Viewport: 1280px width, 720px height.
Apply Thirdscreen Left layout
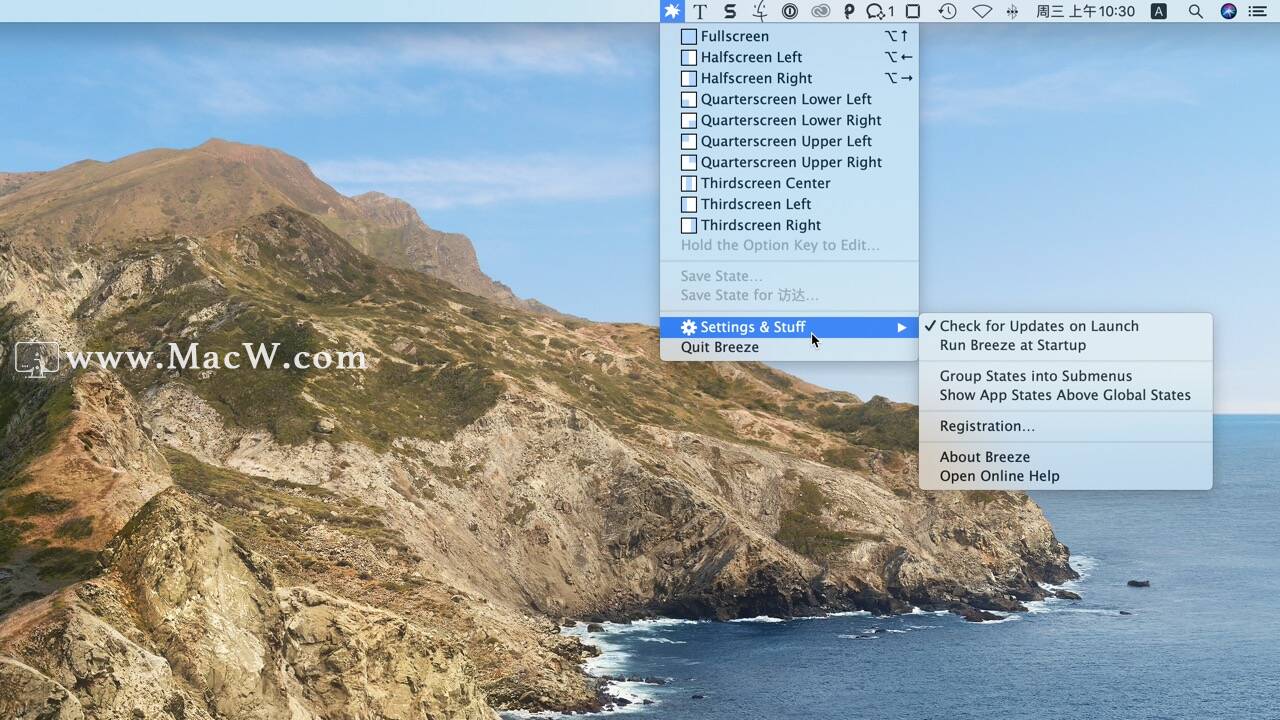pyautogui.click(x=789, y=204)
